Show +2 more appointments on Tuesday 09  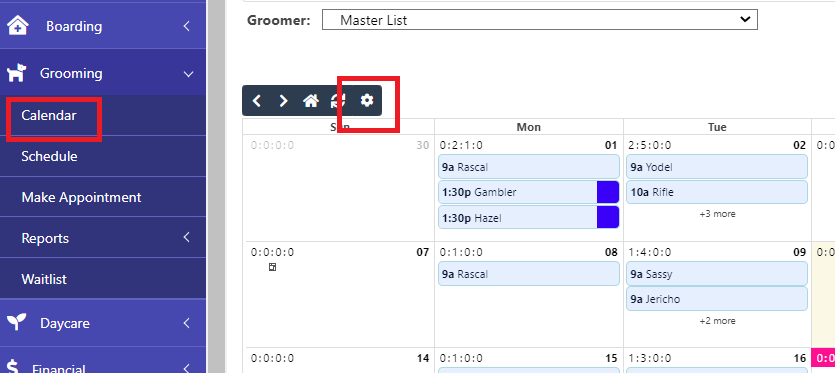point(717,321)
